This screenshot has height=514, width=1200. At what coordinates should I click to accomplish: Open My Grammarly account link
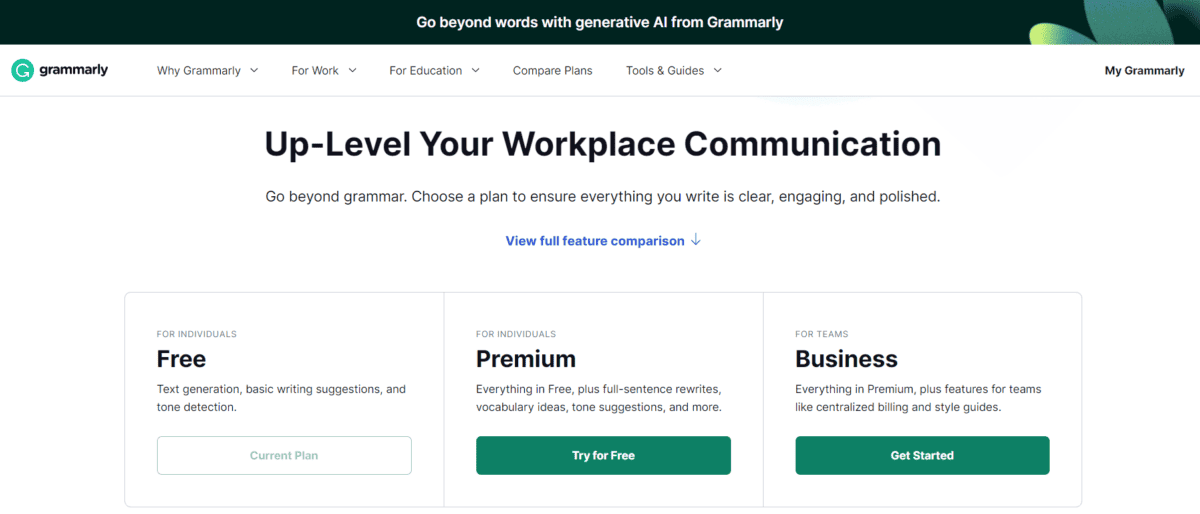pyautogui.click(x=1144, y=70)
